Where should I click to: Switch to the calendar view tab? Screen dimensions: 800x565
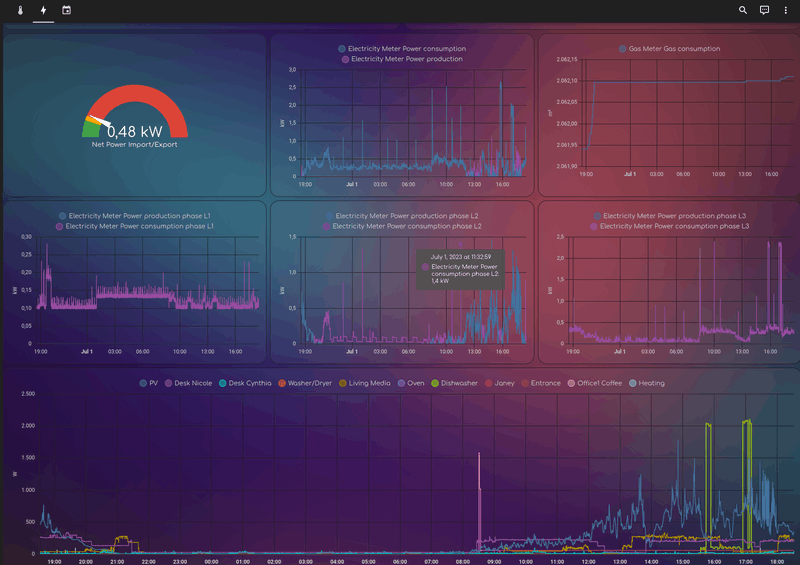coord(66,10)
